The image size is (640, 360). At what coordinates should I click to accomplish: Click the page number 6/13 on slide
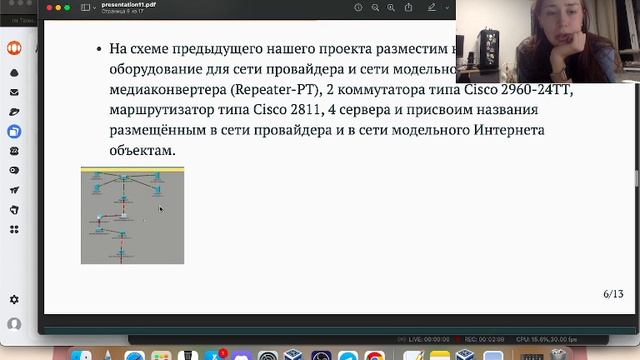coord(613,294)
